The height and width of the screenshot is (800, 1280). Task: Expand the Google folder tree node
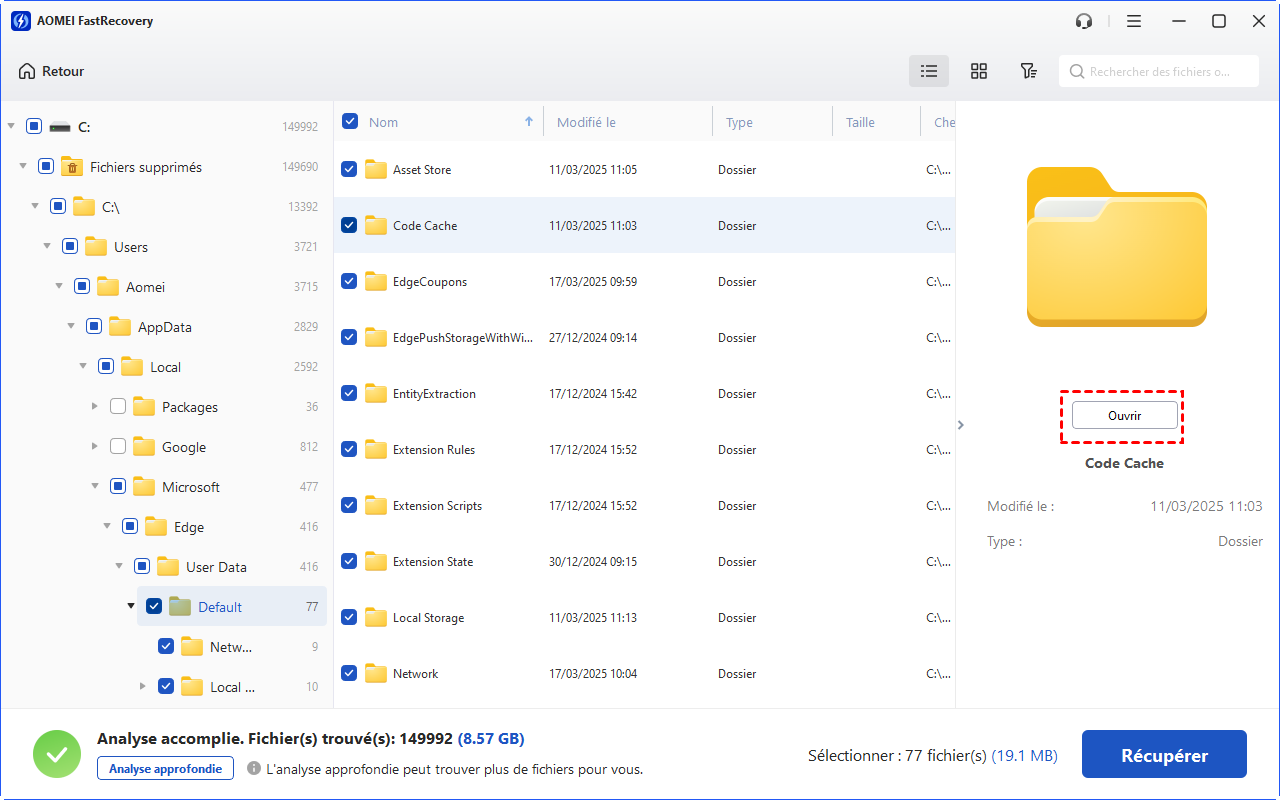click(x=95, y=447)
